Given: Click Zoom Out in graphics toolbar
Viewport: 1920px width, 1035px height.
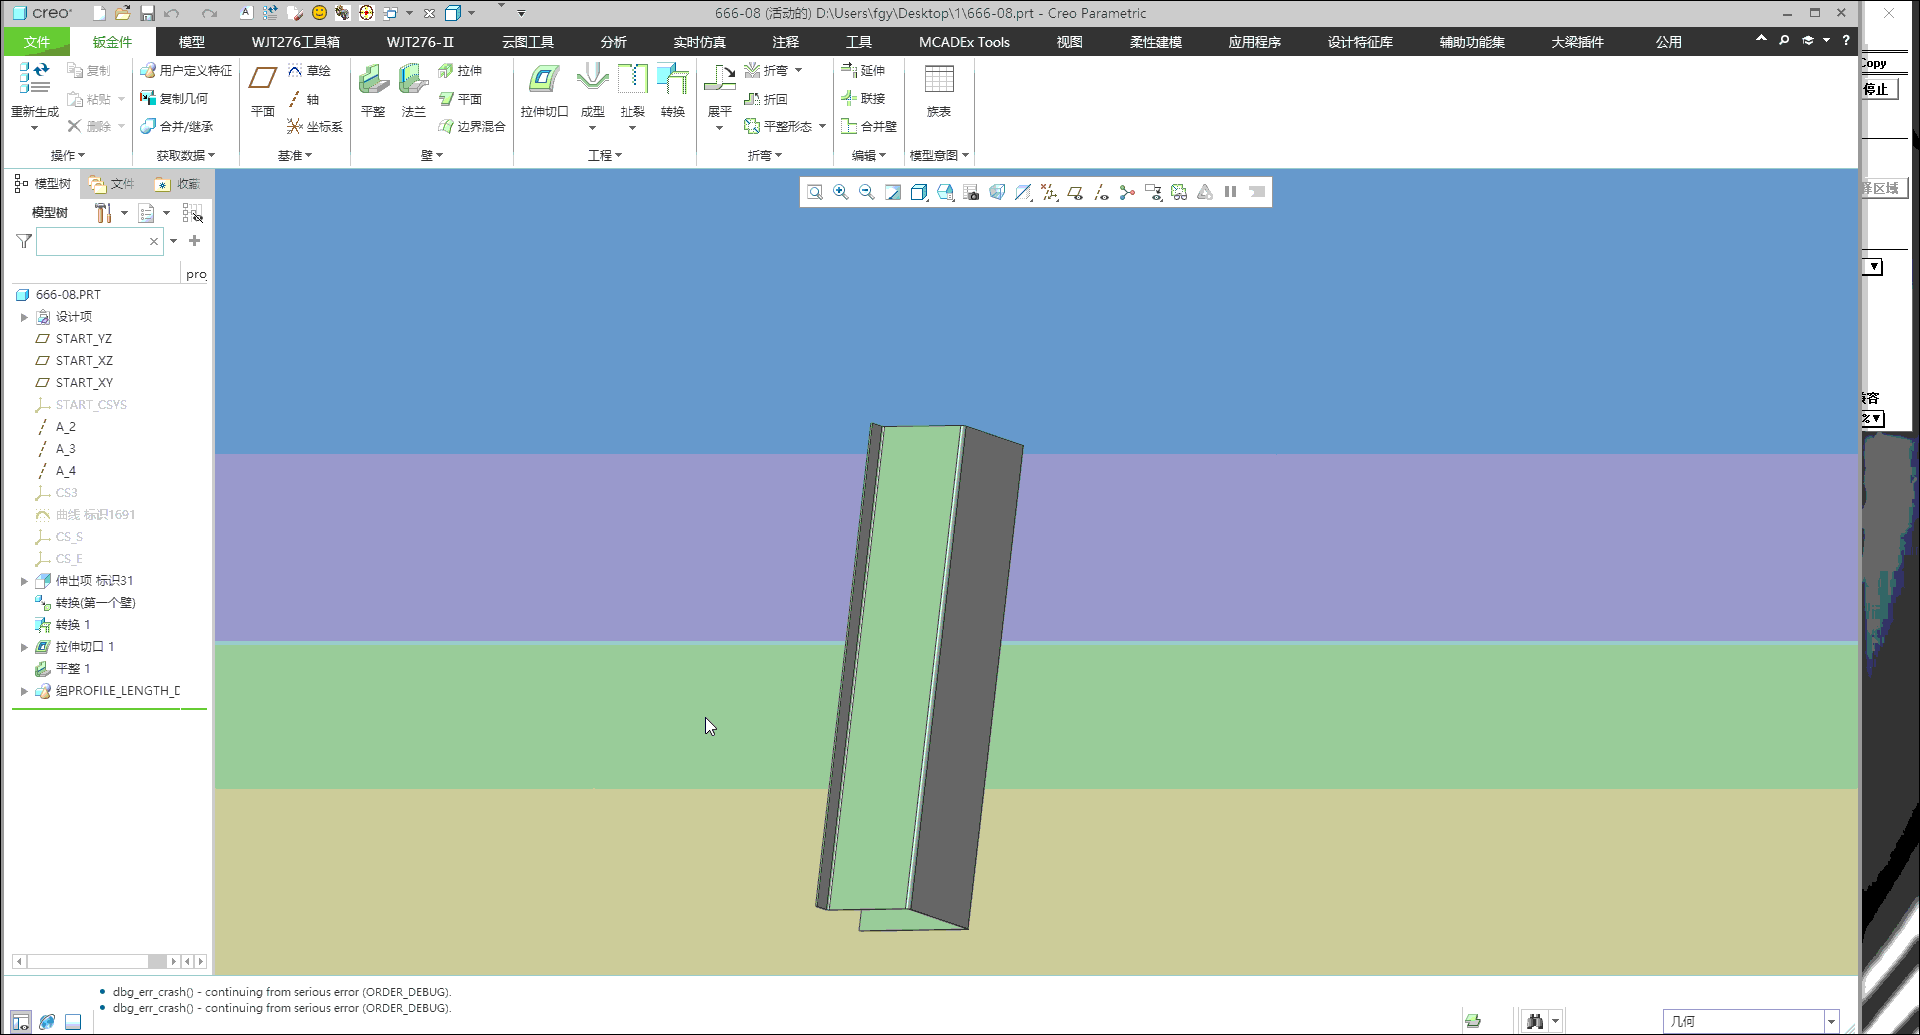Looking at the screenshot, I should pyautogui.click(x=867, y=192).
